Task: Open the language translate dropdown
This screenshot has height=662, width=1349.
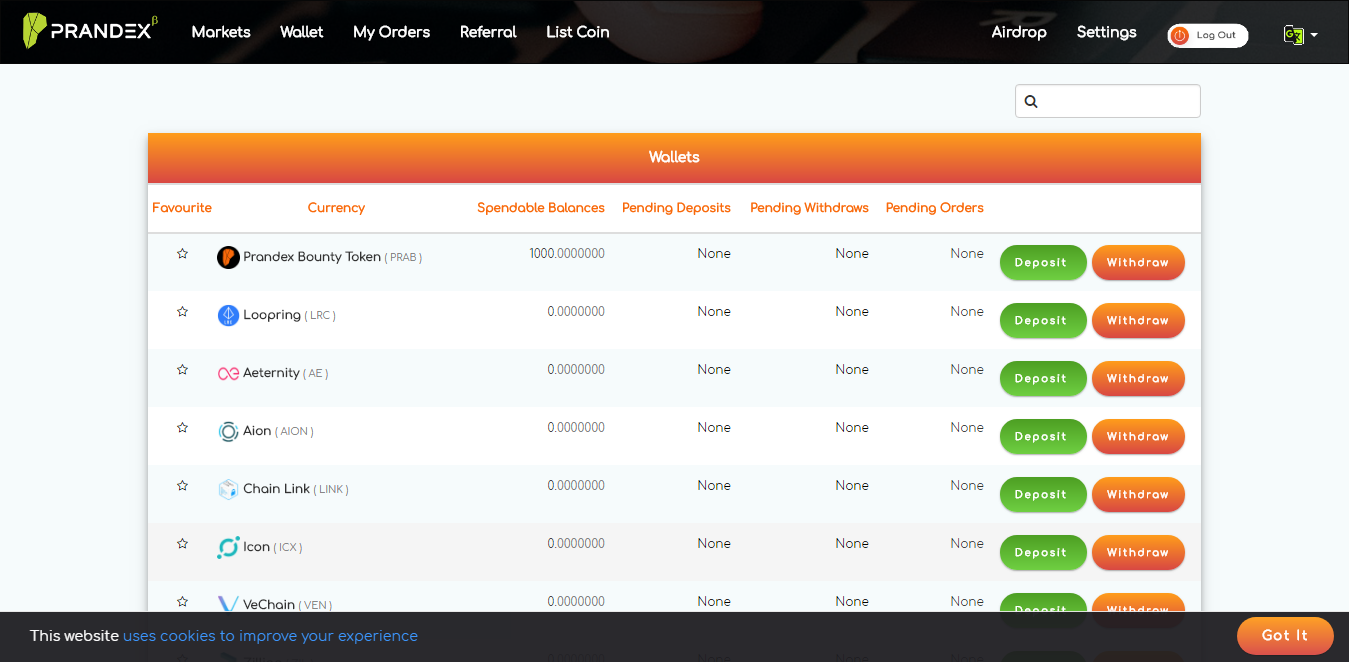Action: point(1300,35)
